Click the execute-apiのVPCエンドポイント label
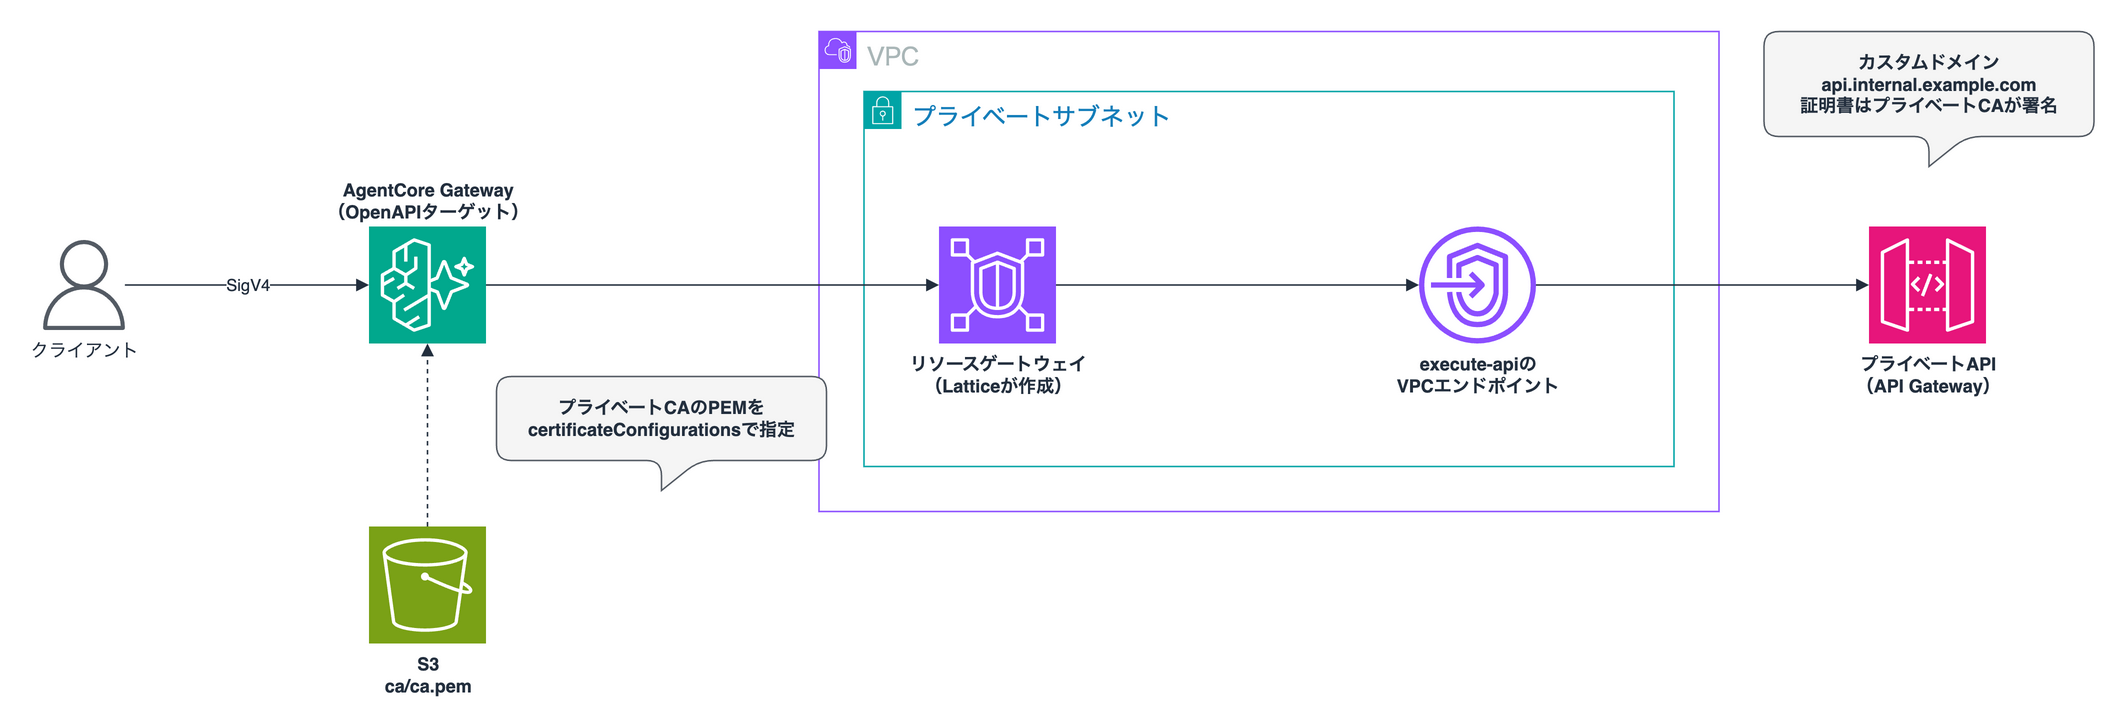2117x720 pixels. (x=1477, y=375)
